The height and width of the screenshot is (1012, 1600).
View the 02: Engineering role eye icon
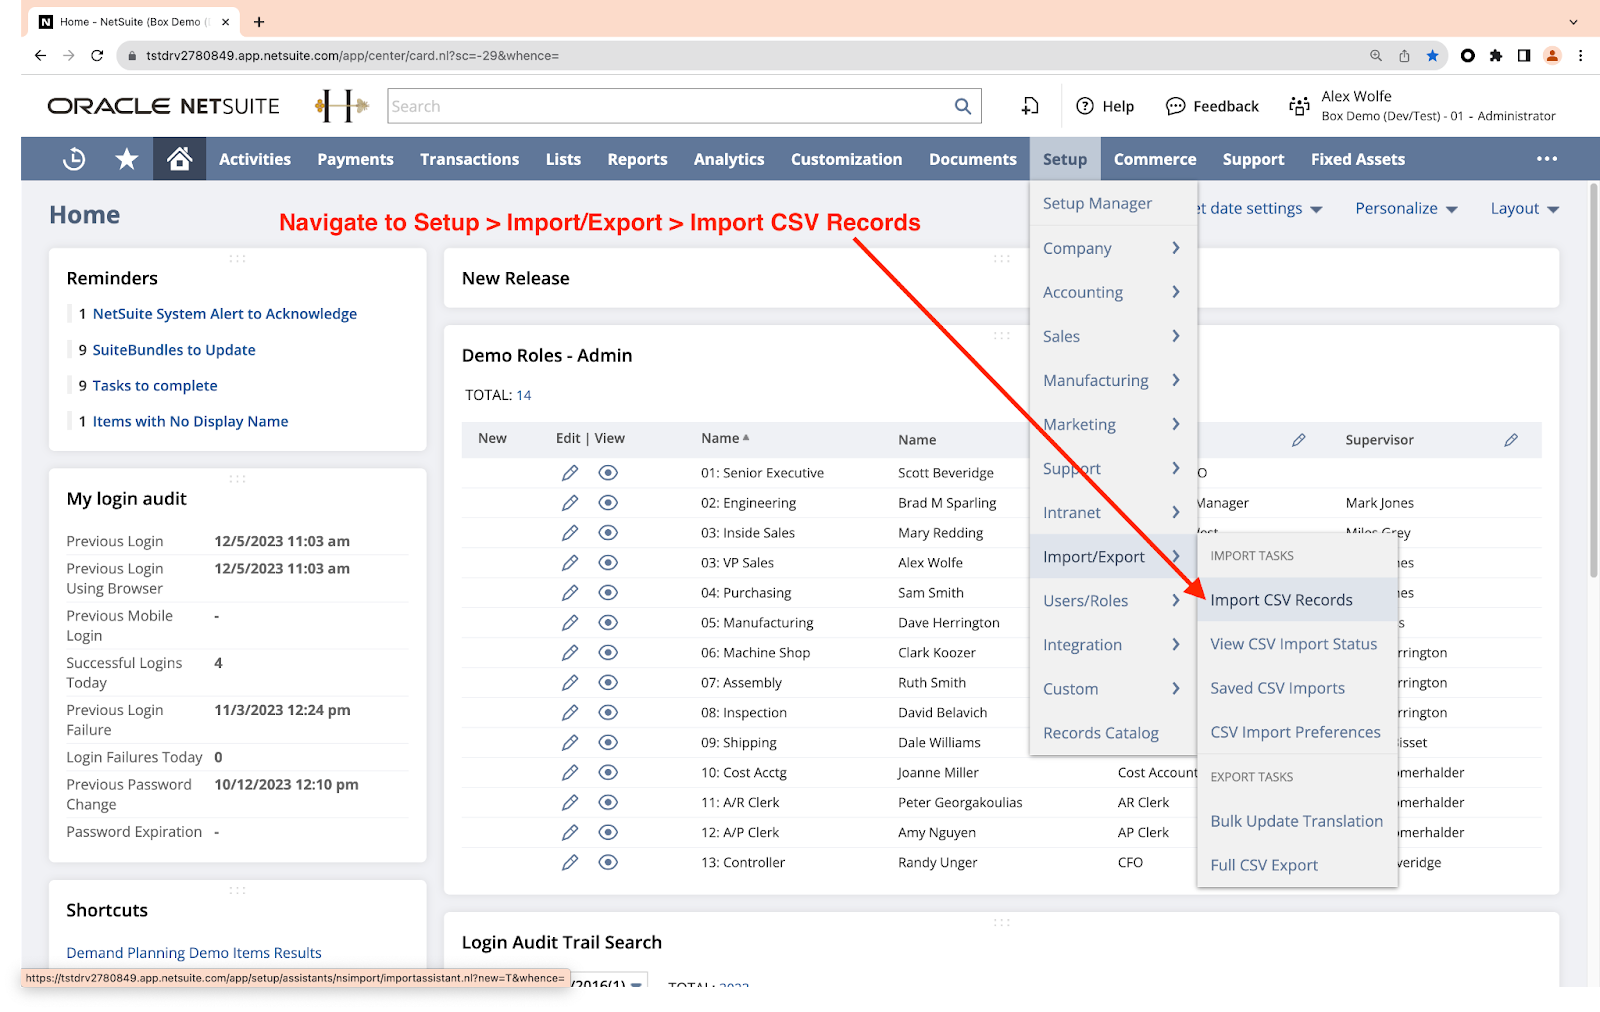(608, 503)
